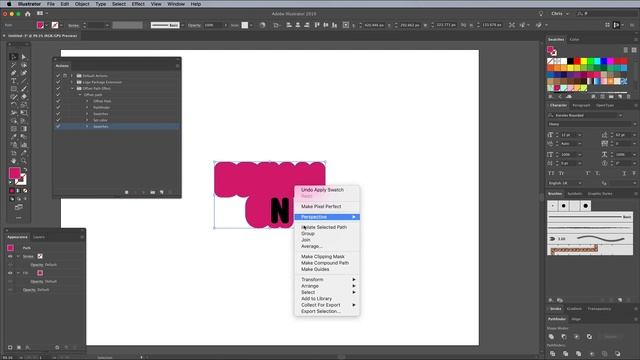The width and height of the screenshot is (640, 360).
Task: Select the Selection tool in the toolbar
Action: (x=13, y=57)
